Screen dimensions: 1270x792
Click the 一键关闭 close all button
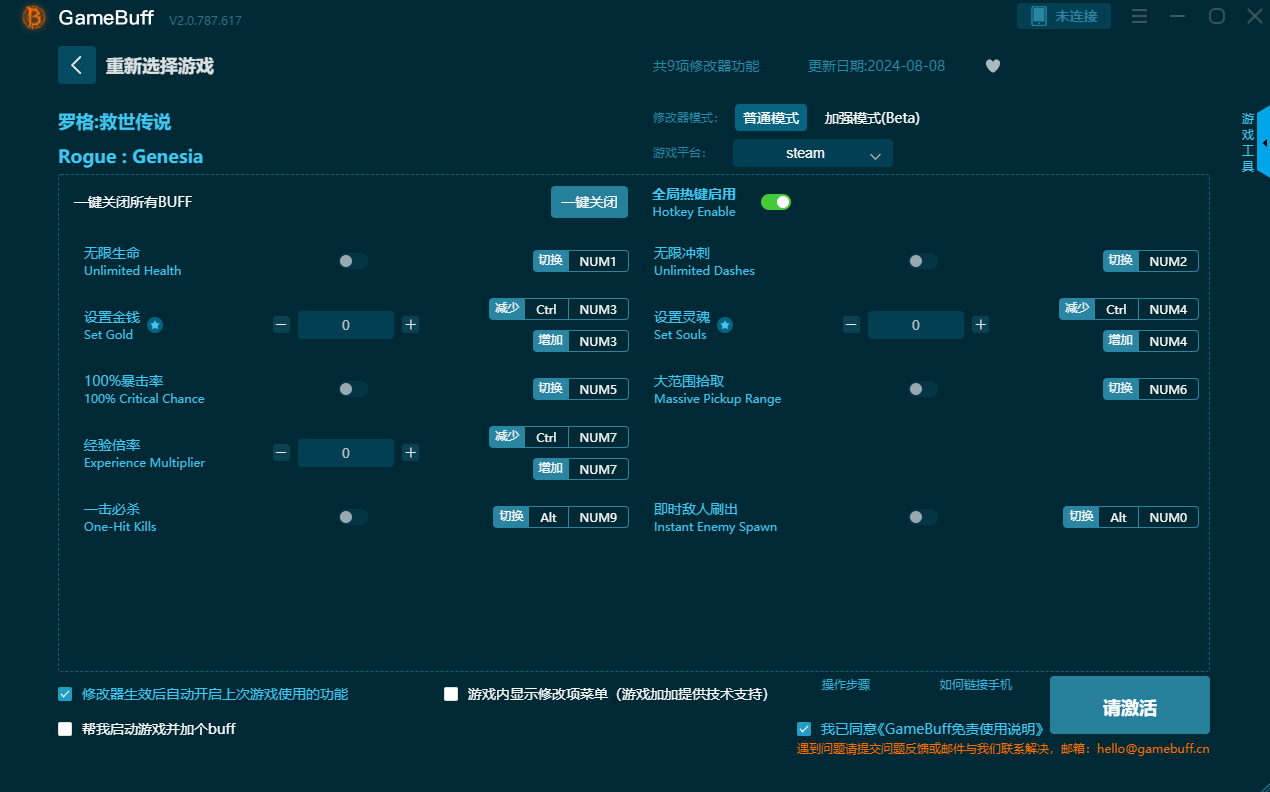click(589, 202)
